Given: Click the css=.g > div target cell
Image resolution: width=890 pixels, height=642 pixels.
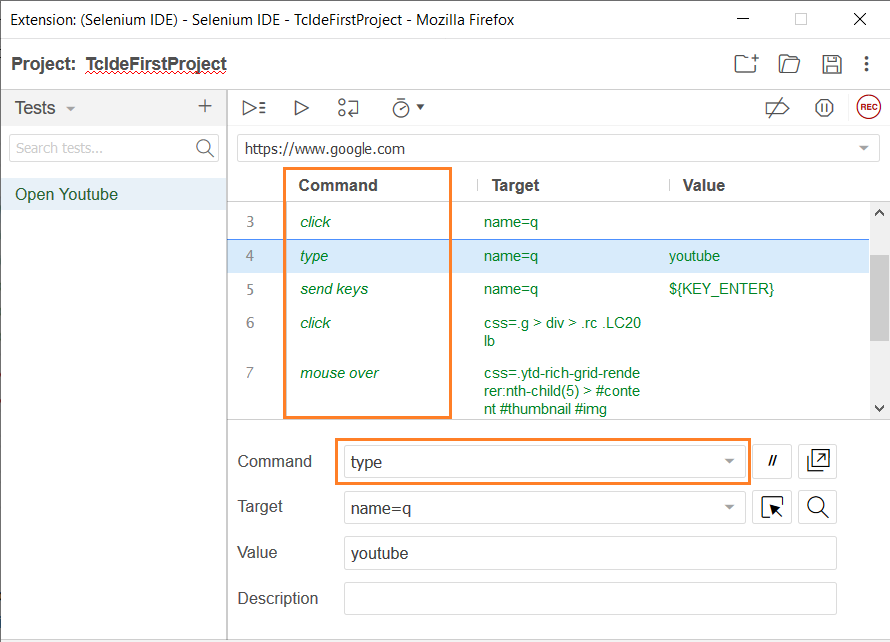Looking at the screenshot, I should pos(562,332).
